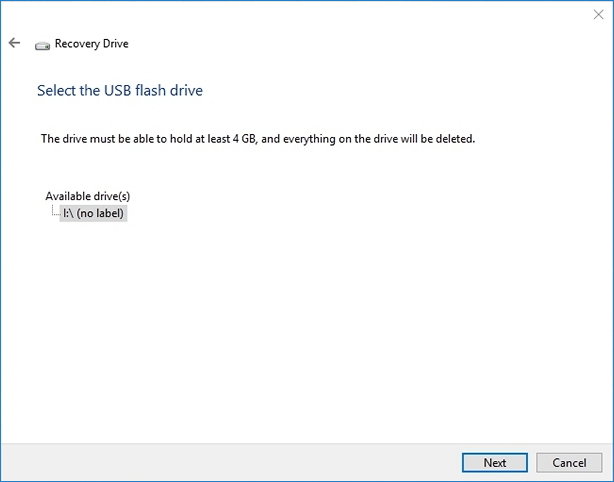This screenshot has height=482, width=614.
Task: Click the "Recovery Drive" window title text
Action: (x=91, y=44)
